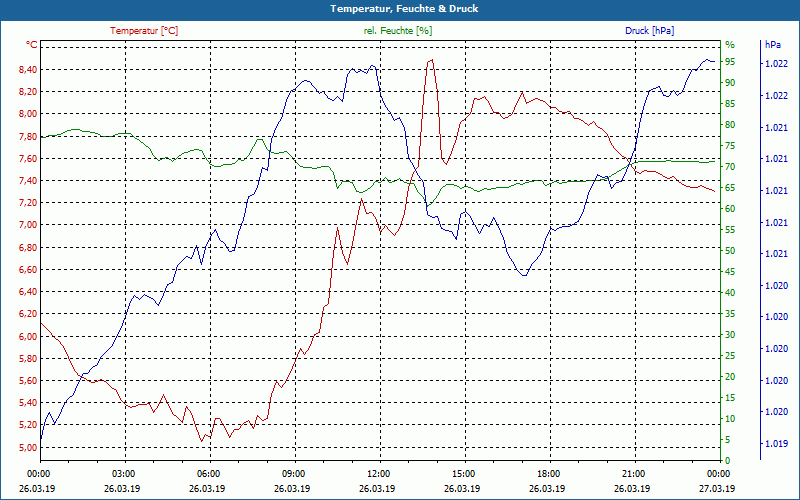The height and width of the screenshot is (500, 800).
Task: Click the time axis label "12:00"
Action: (378, 473)
